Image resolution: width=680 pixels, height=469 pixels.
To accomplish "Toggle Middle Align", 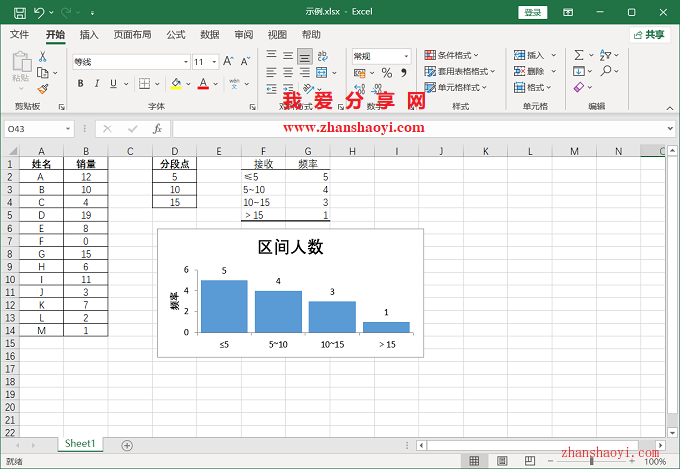I will pos(288,56).
